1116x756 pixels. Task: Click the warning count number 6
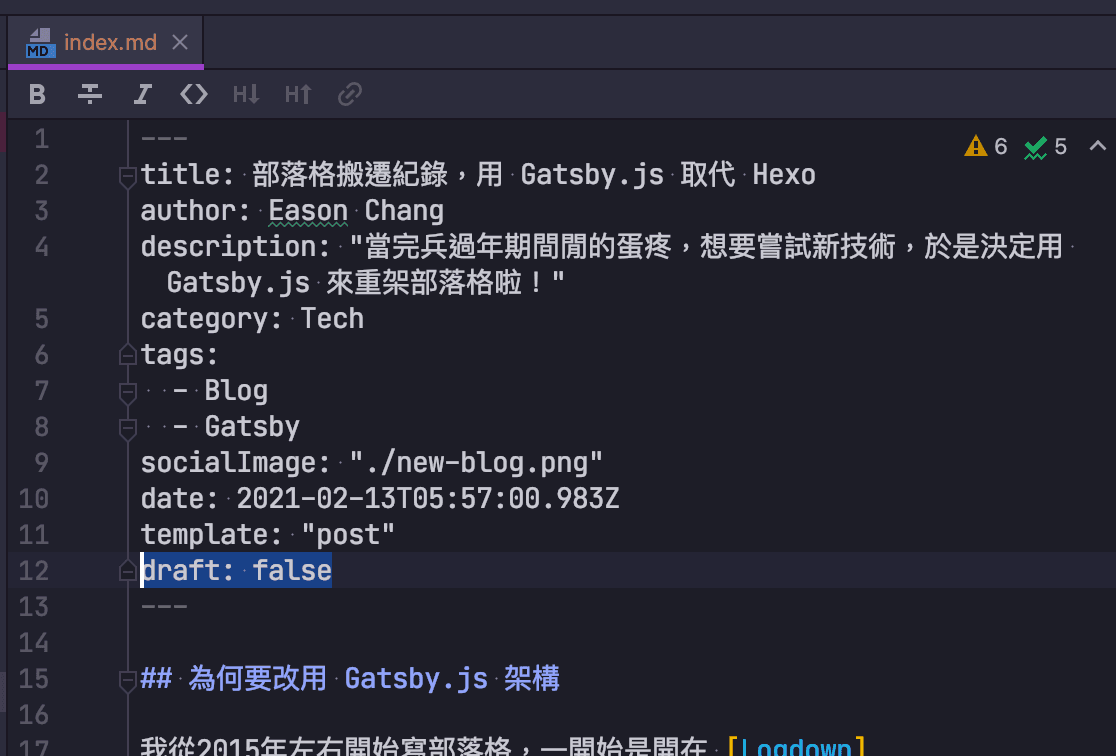coord(1000,147)
